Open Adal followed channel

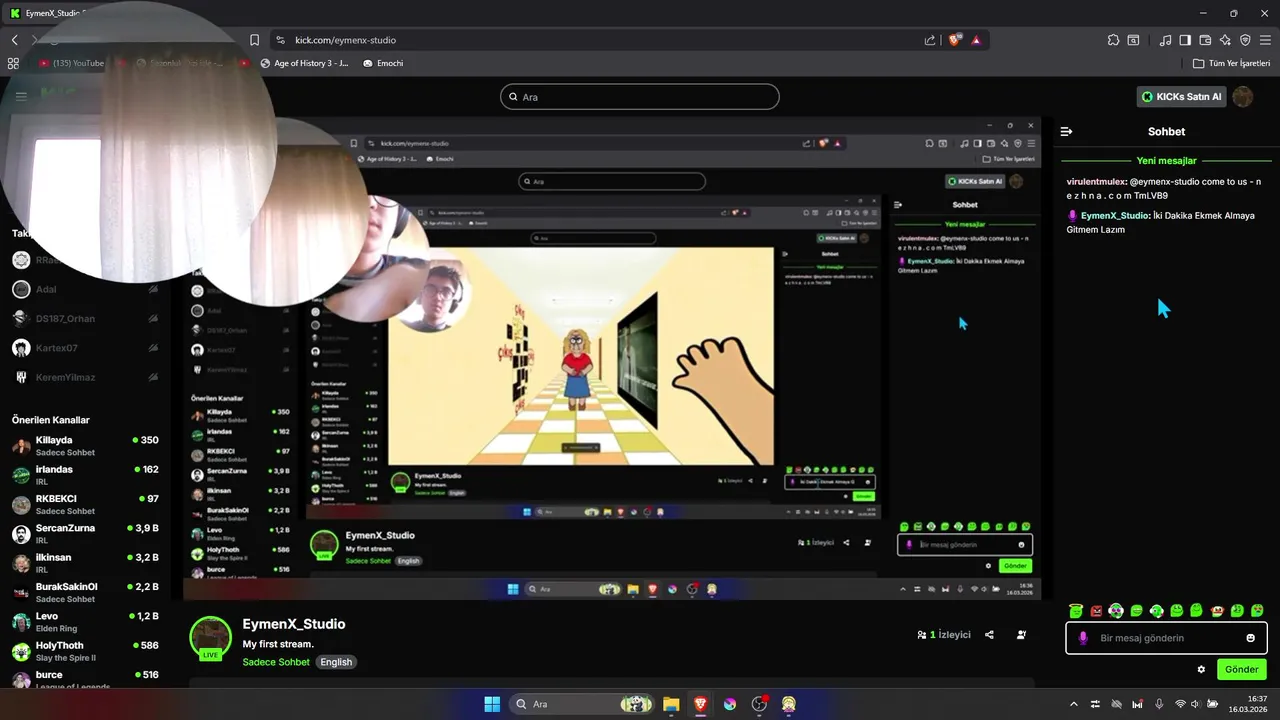85,289
